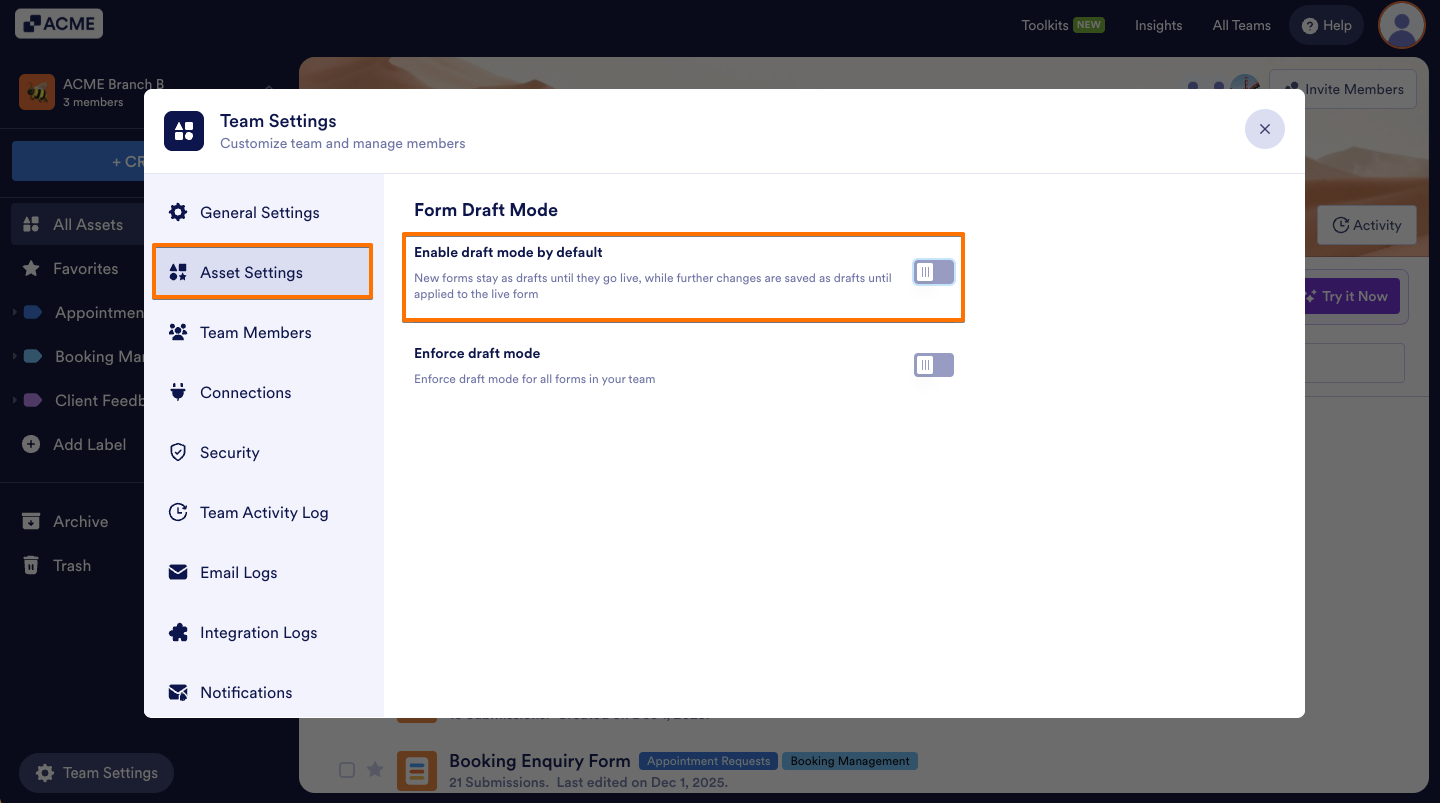Open General Settings gear icon
Screen dimensions: 1440x803
click(x=178, y=212)
